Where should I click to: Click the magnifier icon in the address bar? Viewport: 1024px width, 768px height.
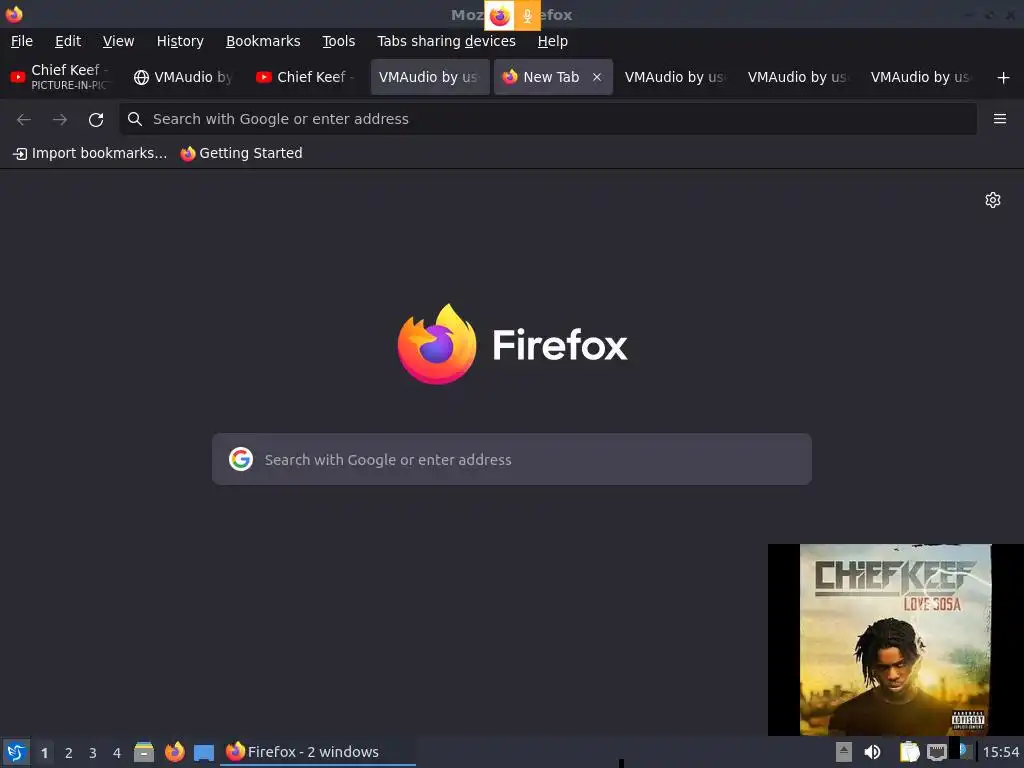click(135, 119)
